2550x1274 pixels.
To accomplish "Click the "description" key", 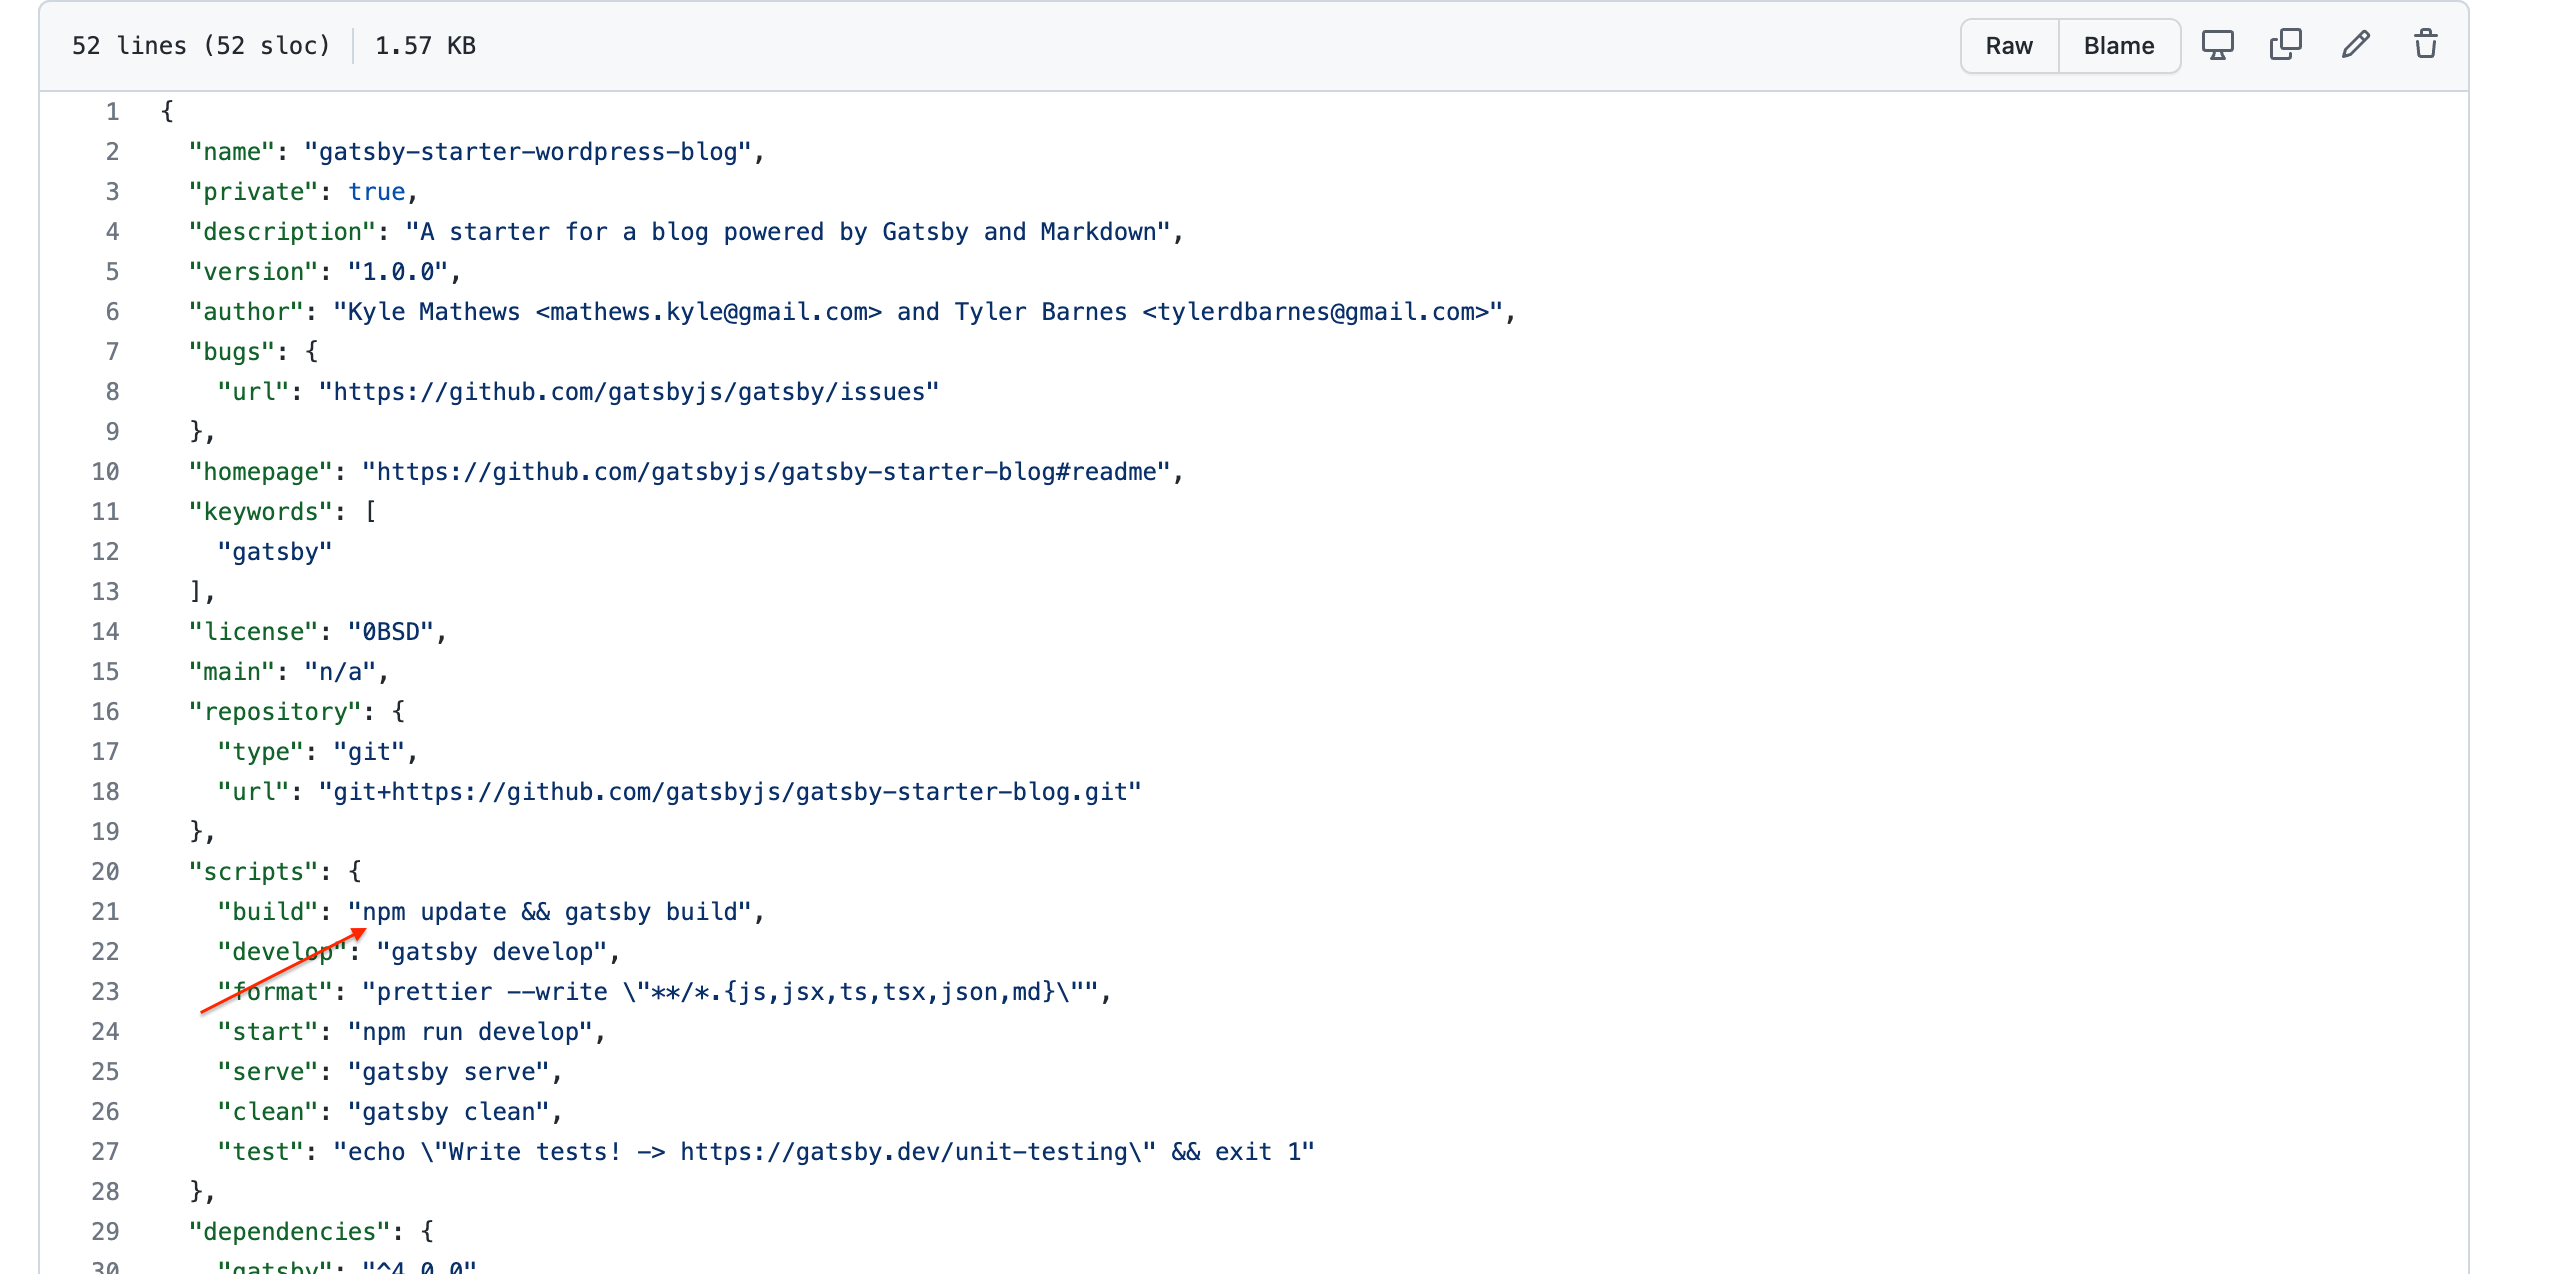I will coord(282,232).
